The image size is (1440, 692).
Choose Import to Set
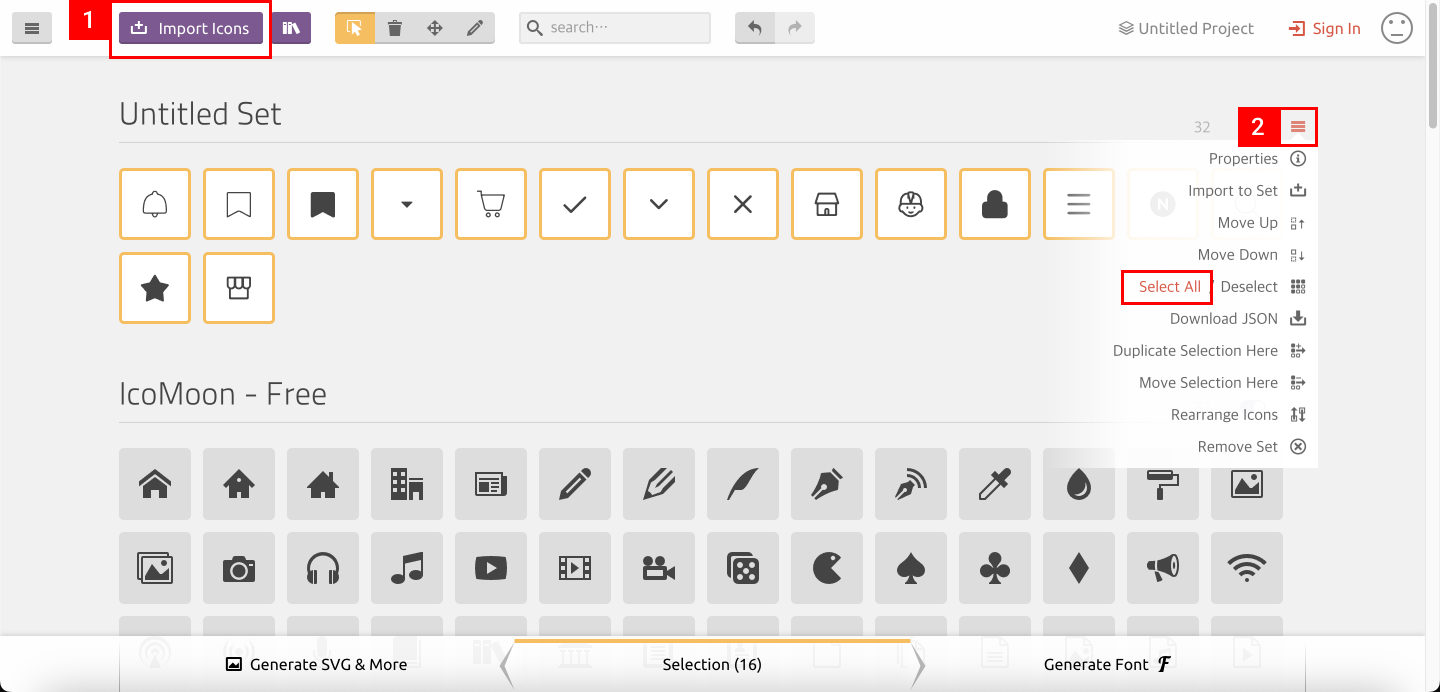[1247, 191]
